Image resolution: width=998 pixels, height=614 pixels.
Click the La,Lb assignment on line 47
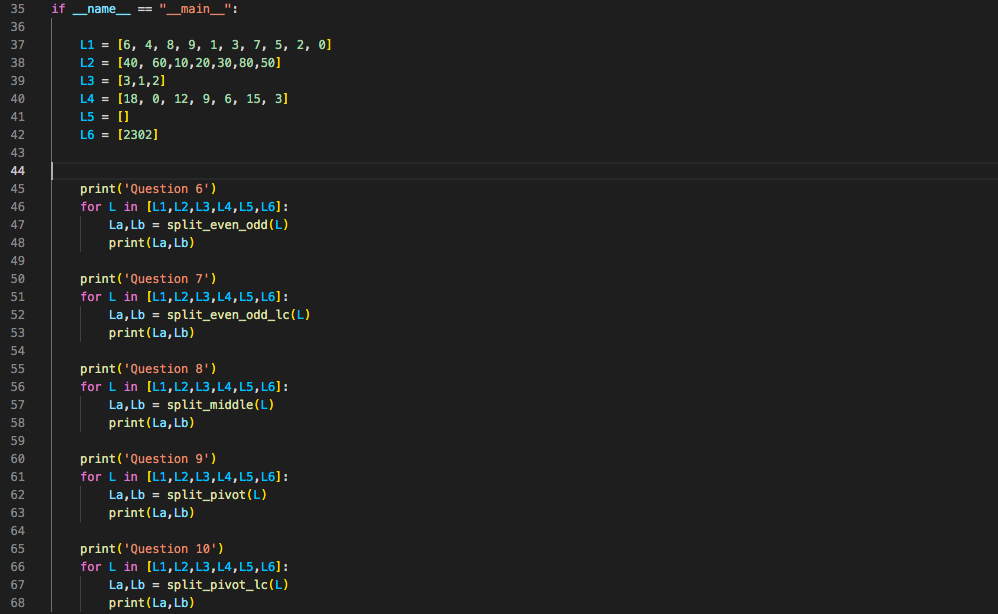pyautogui.click(x=126, y=224)
